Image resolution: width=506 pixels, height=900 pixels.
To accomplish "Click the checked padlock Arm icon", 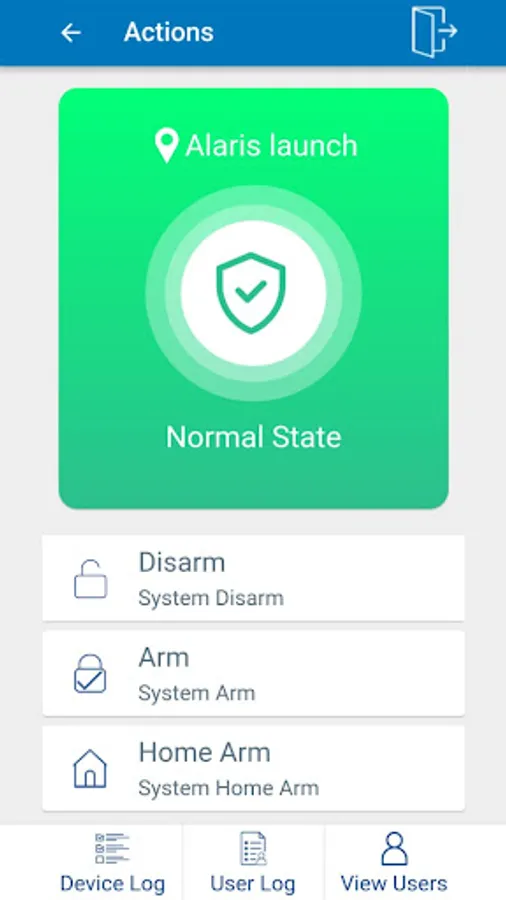I will [90, 674].
